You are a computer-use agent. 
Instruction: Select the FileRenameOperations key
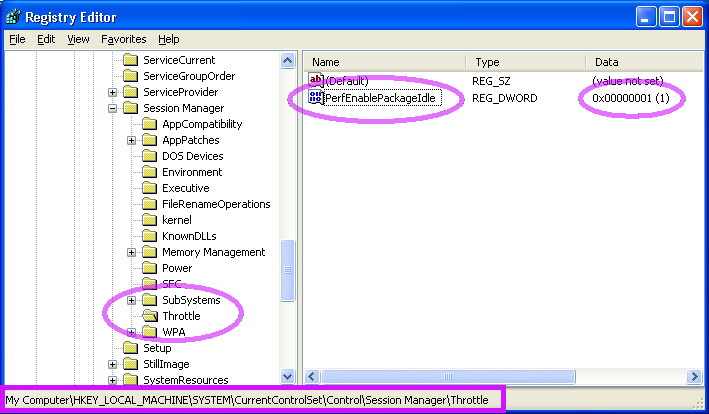[x=216, y=204]
